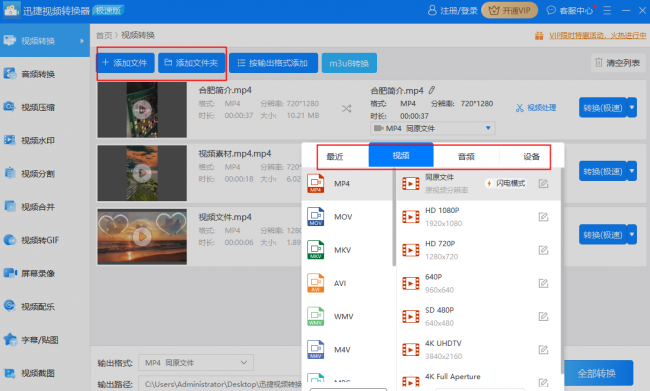The height and width of the screenshot is (391, 650).
Task: Click 按输出格式添加 button
Action: click(x=274, y=63)
